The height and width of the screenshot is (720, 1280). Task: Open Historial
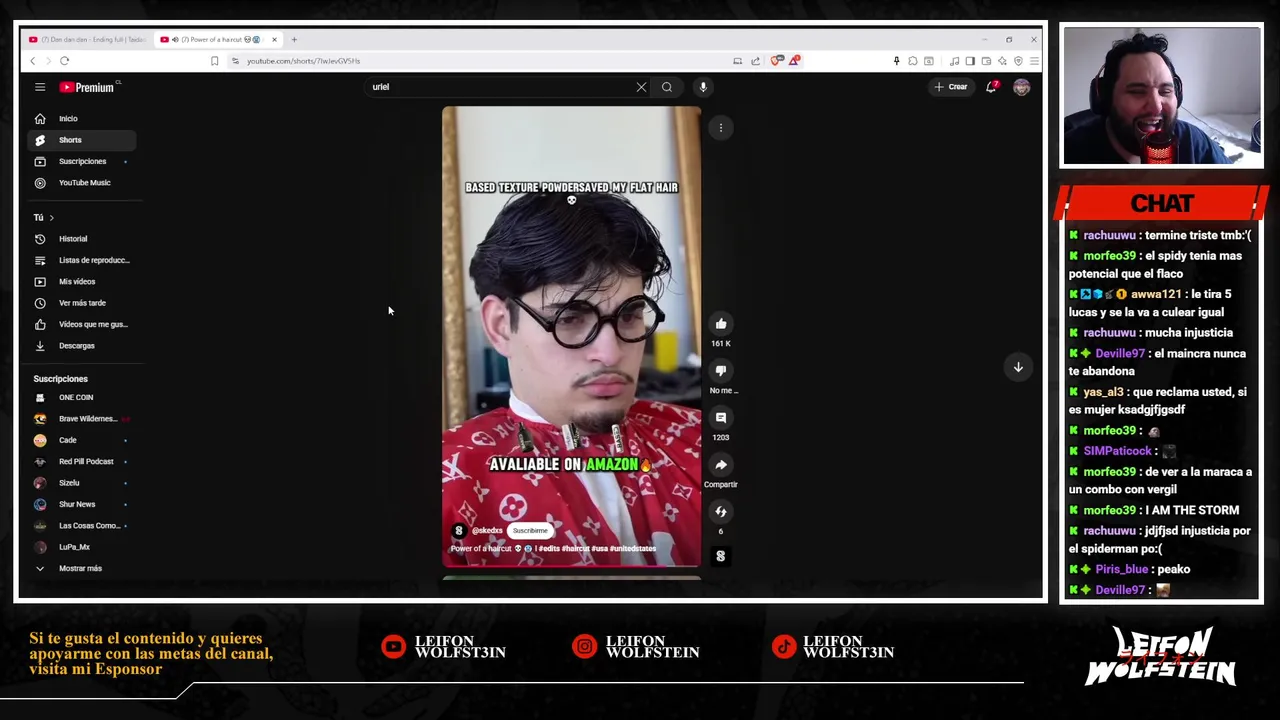pyautogui.click(x=82, y=239)
